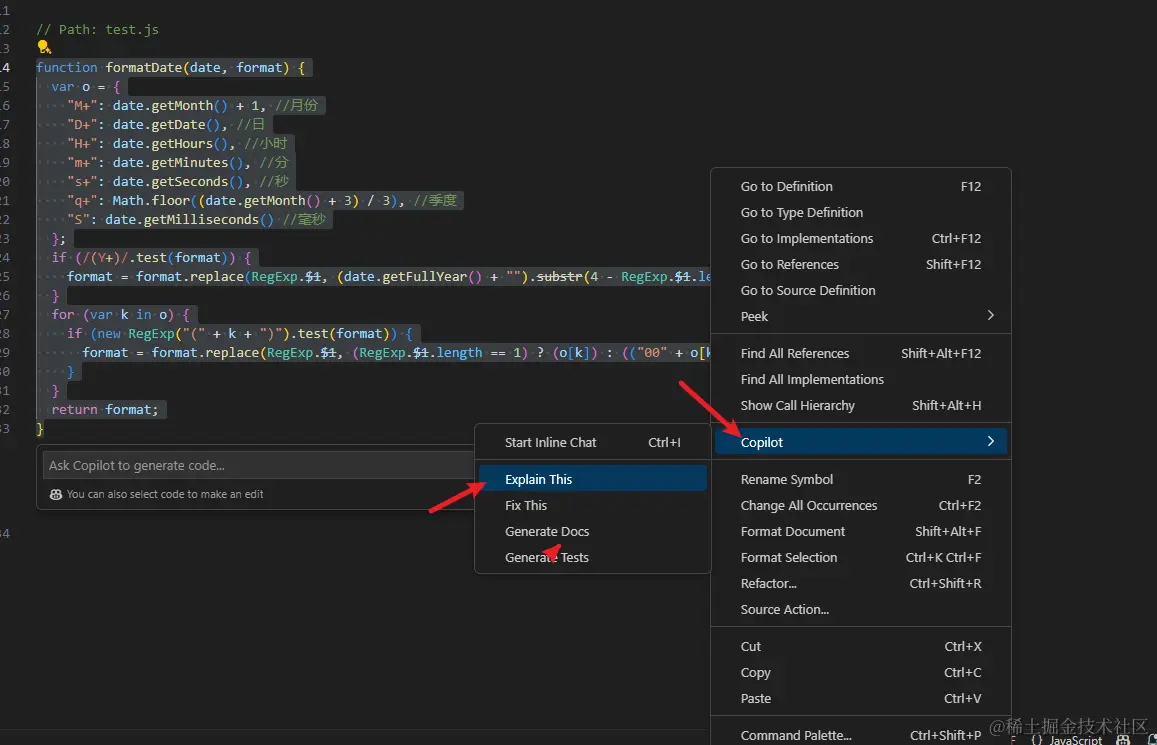The width and height of the screenshot is (1157, 745).
Task: Click the 'return format;' line
Action: point(105,409)
